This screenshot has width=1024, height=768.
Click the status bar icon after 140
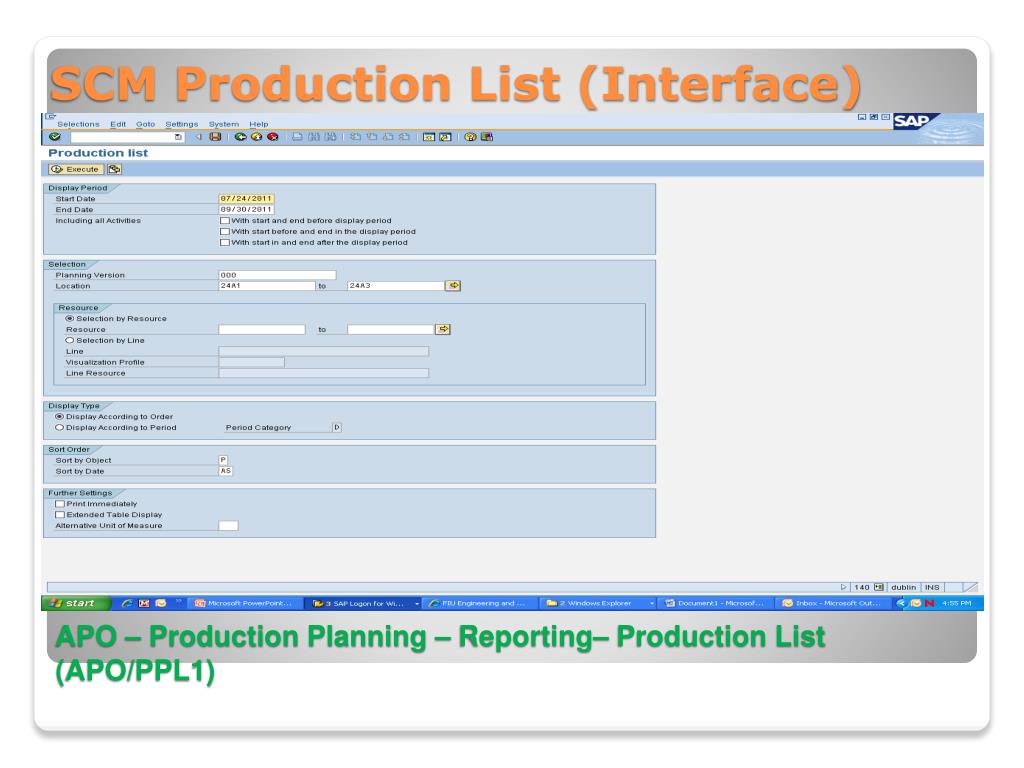coord(879,587)
